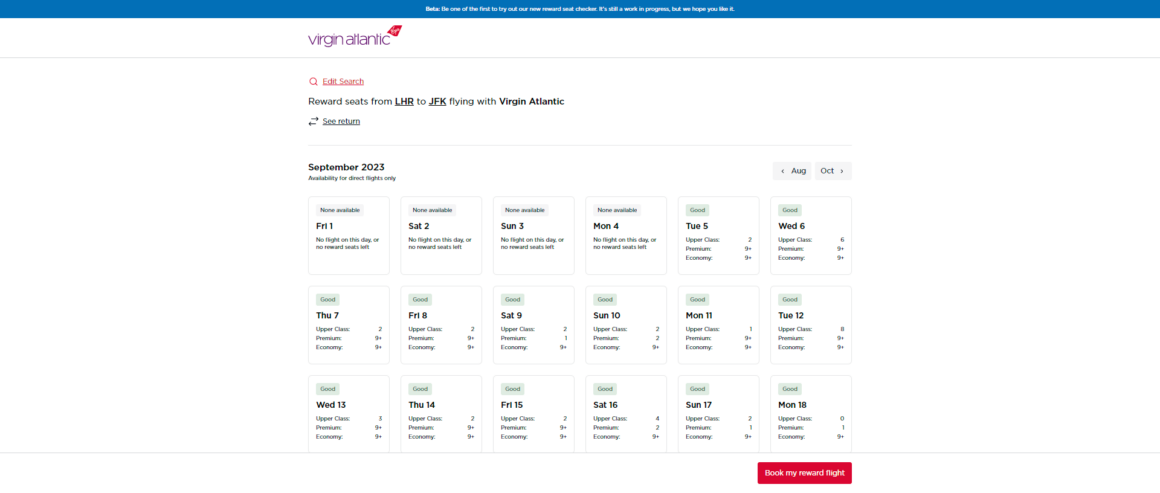Select the Sun 17 date card
1160x493 pixels.
[718, 415]
